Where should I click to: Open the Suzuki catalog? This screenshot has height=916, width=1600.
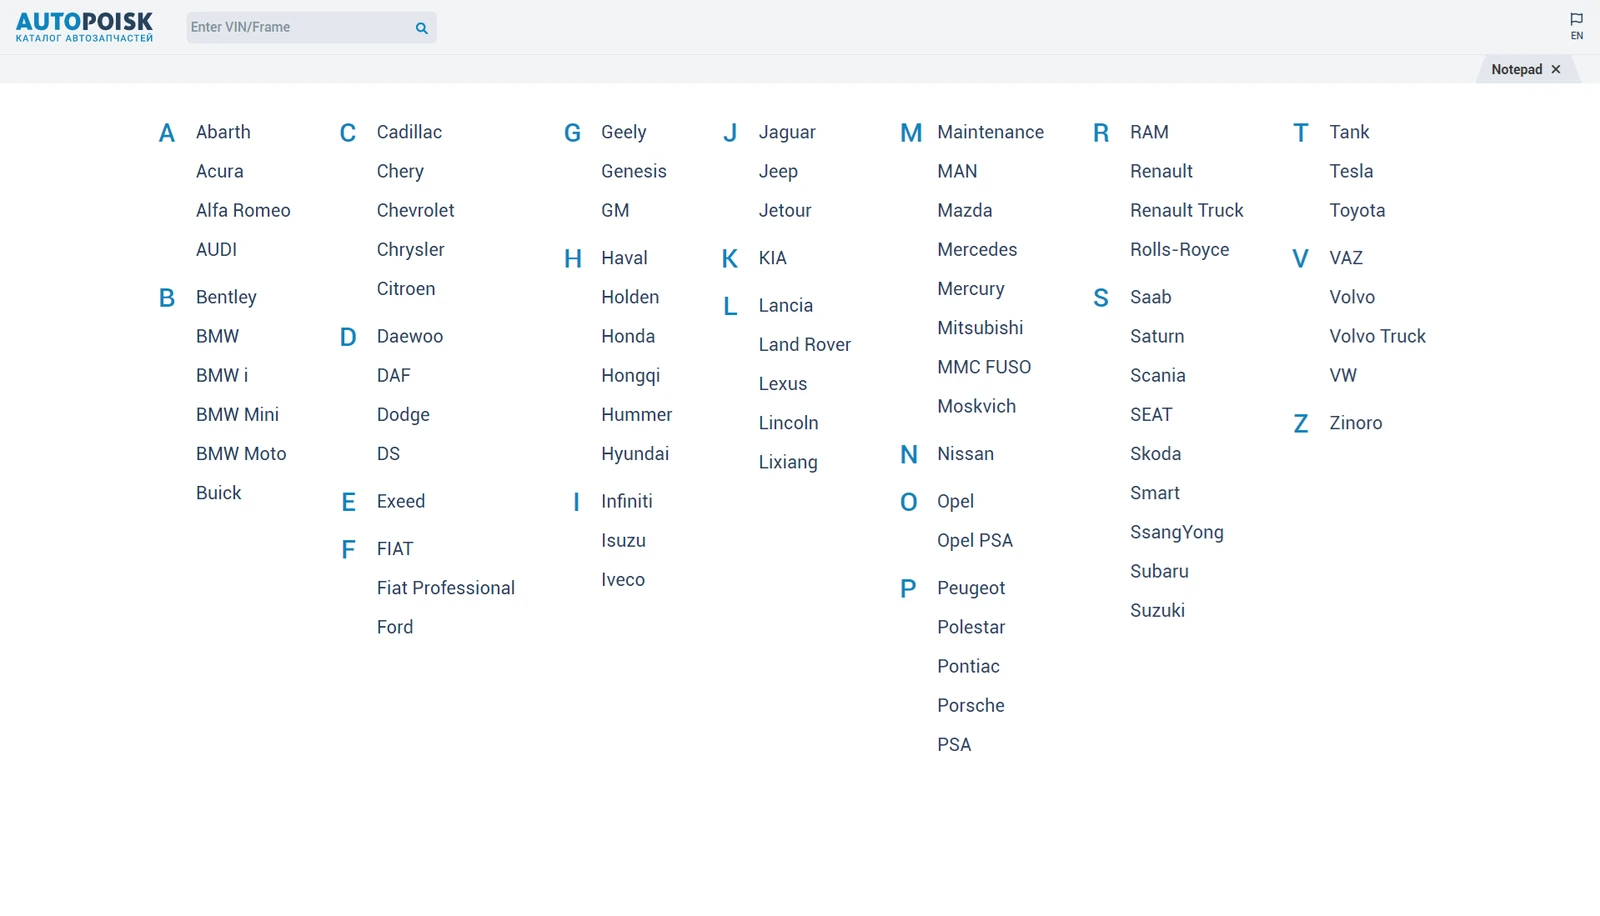1157,611
